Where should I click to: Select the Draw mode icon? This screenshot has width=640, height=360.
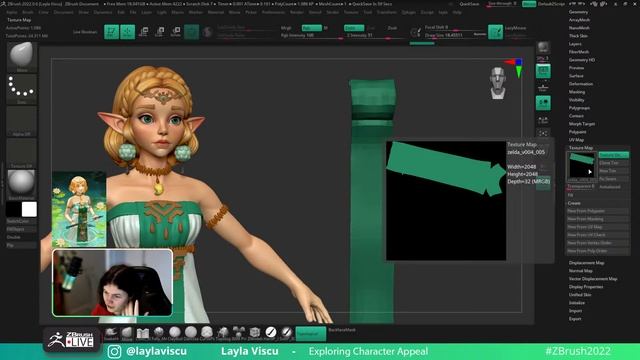[x=127, y=32]
